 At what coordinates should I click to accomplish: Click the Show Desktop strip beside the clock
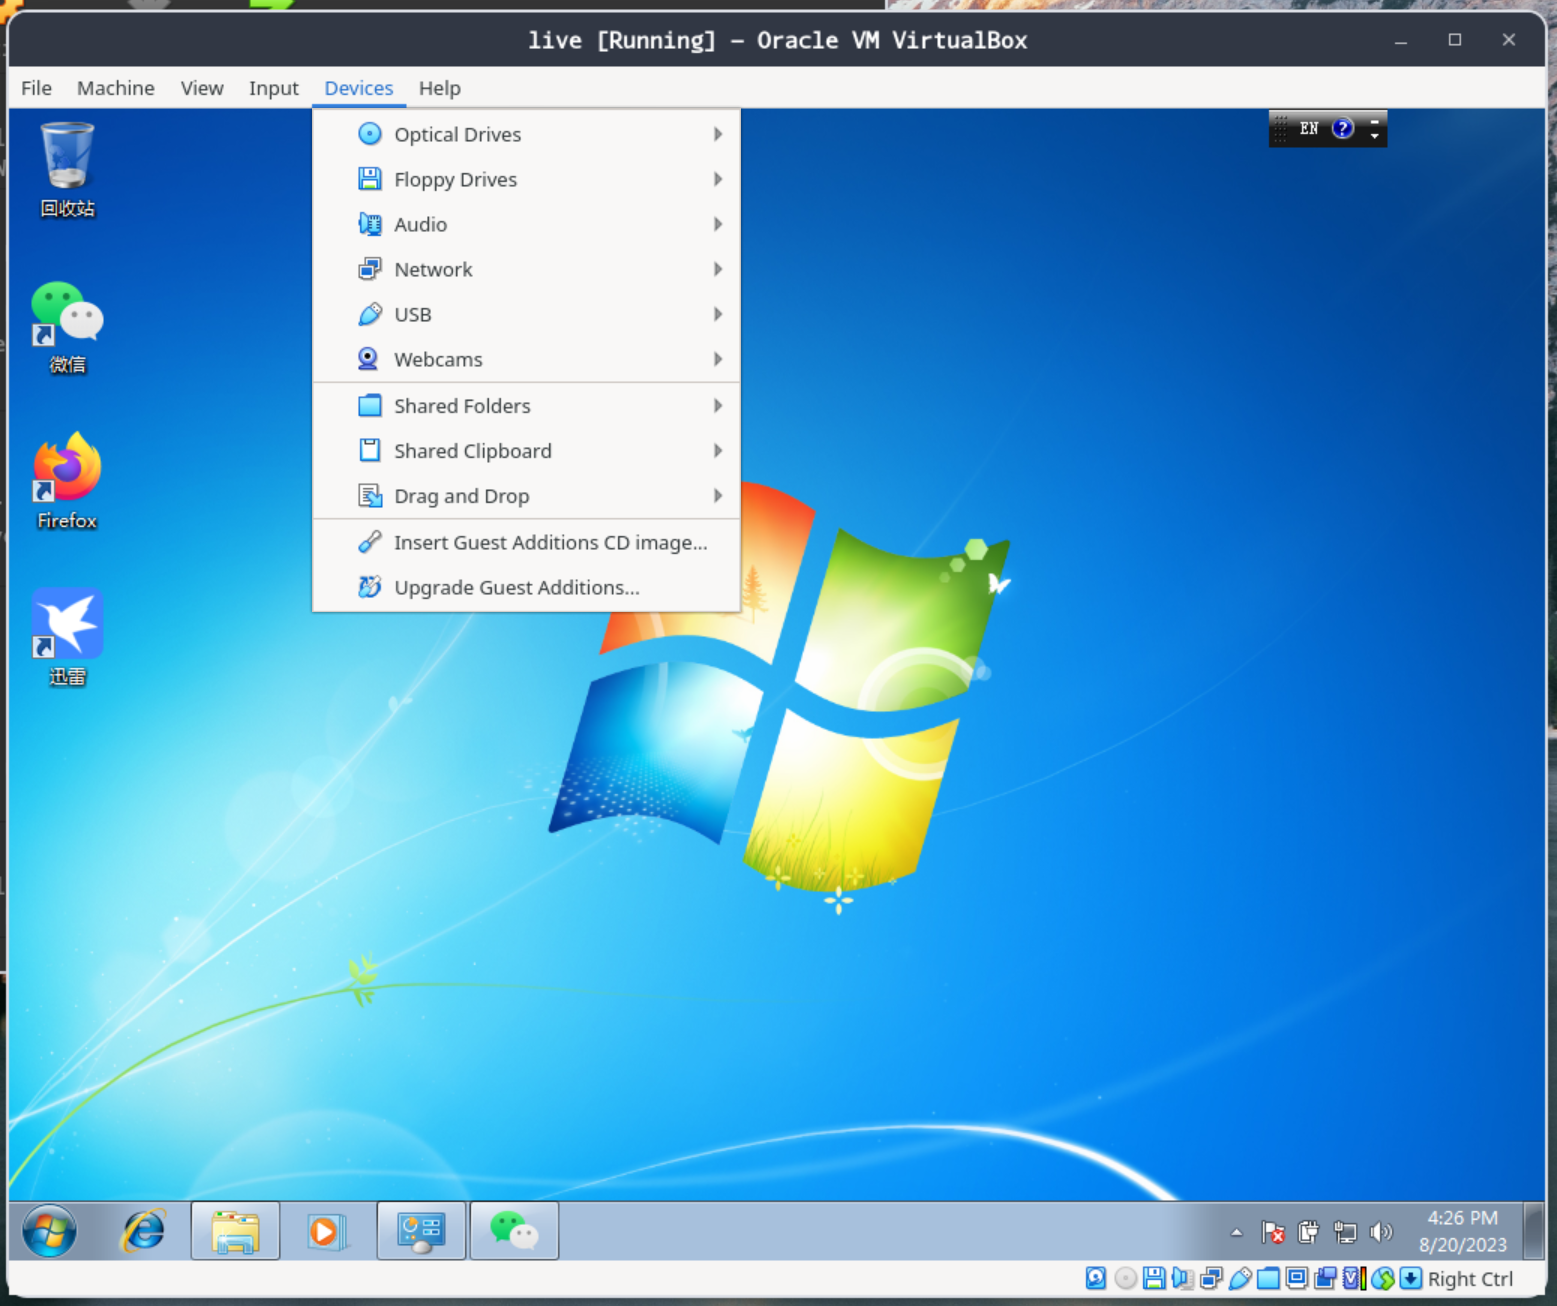[x=1534, y=1231]
